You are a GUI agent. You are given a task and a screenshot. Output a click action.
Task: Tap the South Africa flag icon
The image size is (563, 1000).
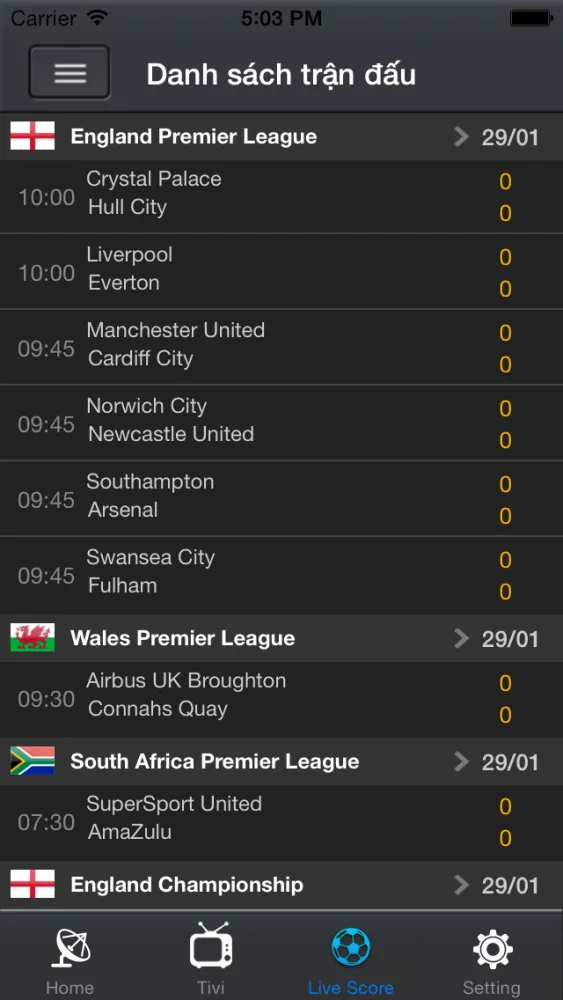click(33, 761)
